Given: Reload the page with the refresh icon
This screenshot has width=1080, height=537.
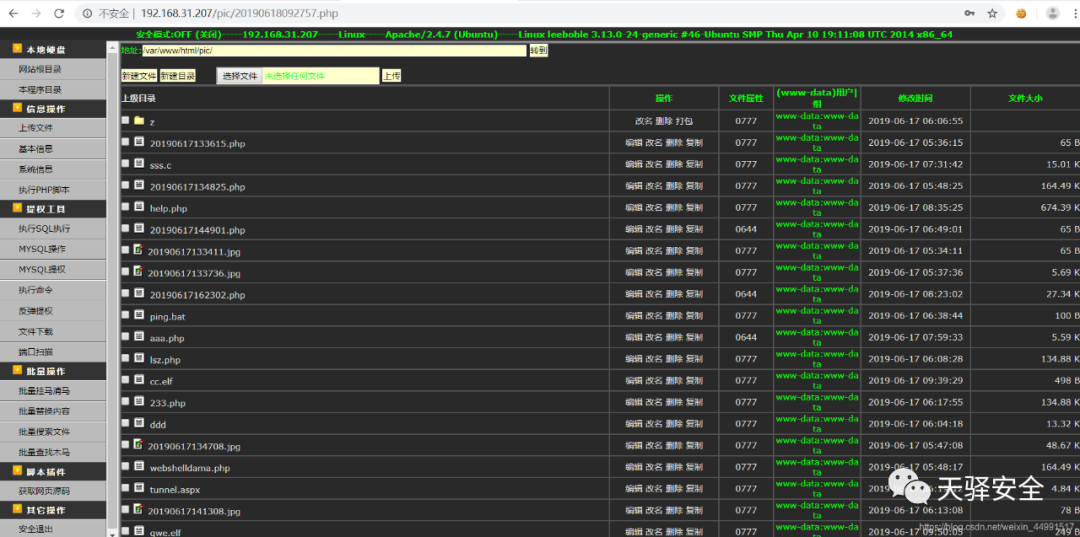Looking at the screenshot, I should [x=59, y=13].
